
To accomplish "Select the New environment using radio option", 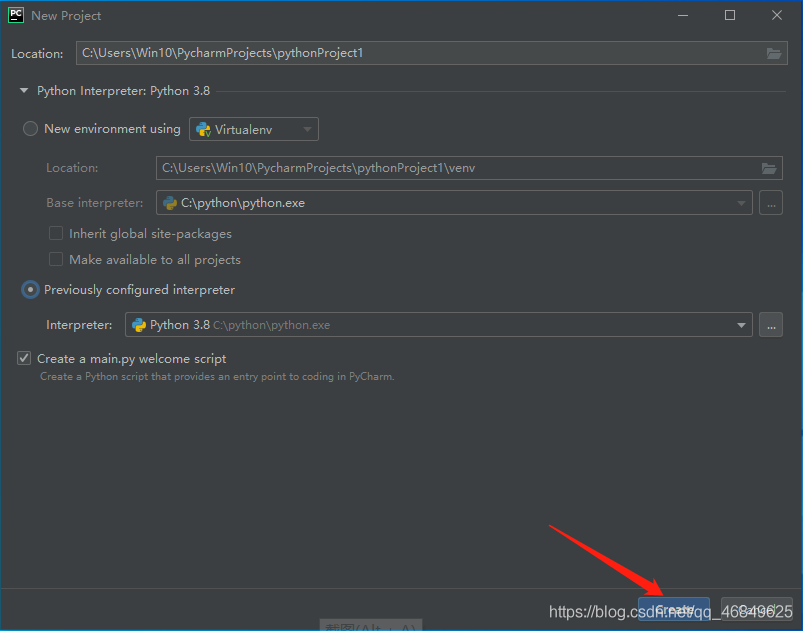I will pyautogui.click(x=30, y=129).
